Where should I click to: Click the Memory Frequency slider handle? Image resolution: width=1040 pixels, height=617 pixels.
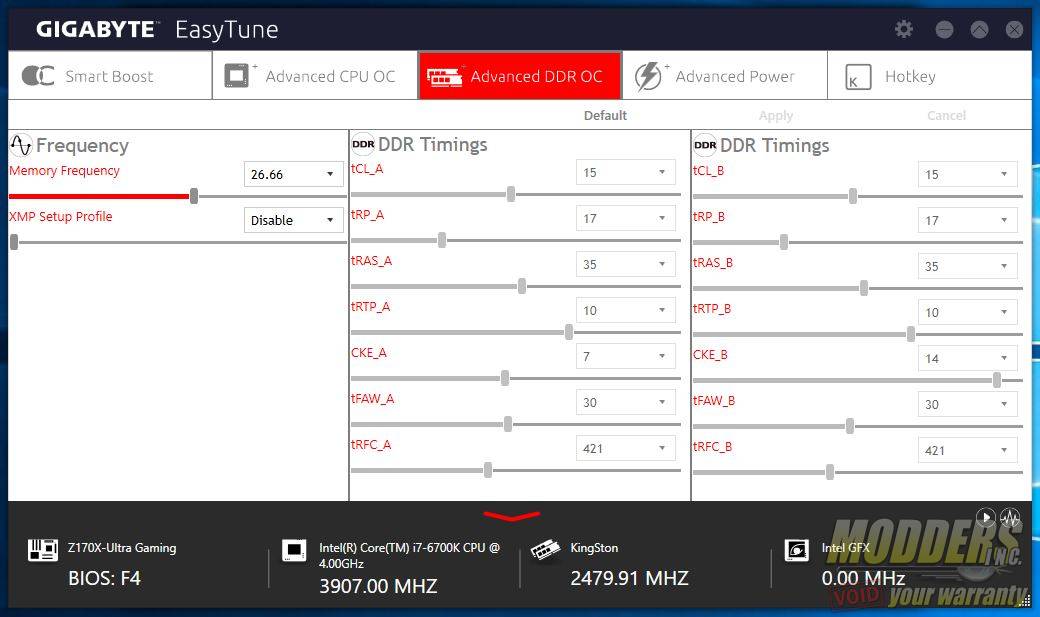[194, 196]
